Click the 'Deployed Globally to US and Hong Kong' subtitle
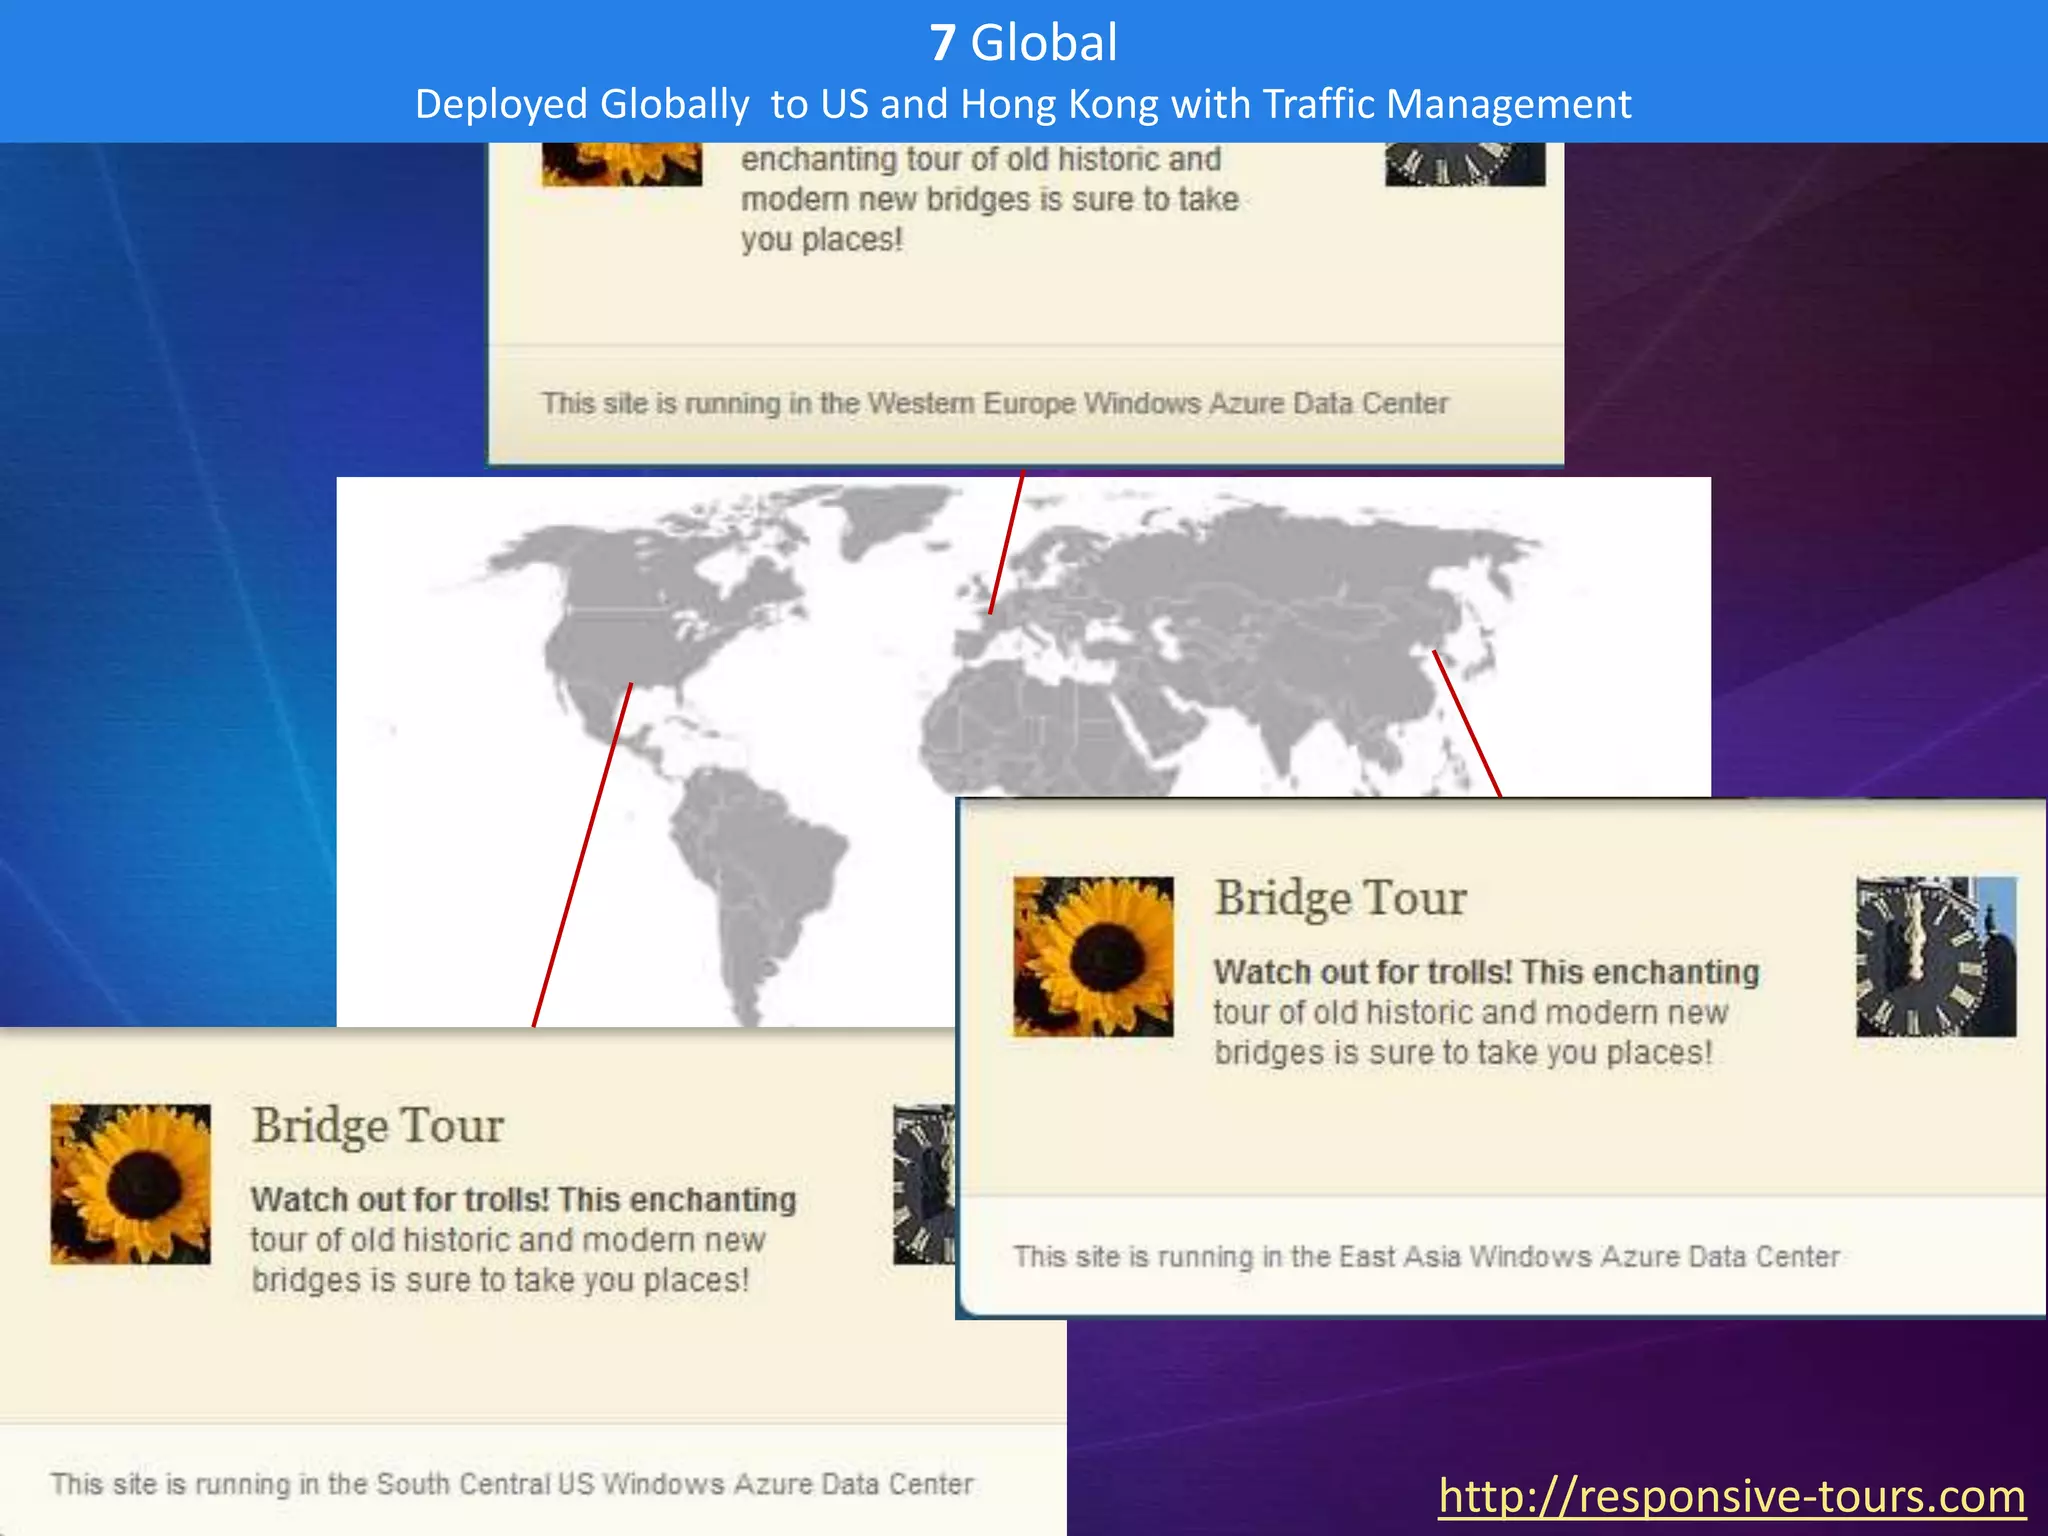2048x1536 pixels. pyautogui.click(x=1024, y=104)
